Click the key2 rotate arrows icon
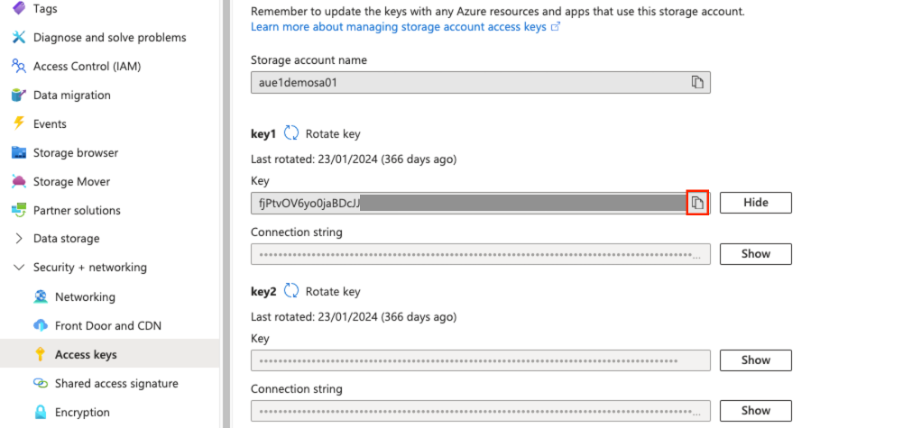 tap(291, 291)
